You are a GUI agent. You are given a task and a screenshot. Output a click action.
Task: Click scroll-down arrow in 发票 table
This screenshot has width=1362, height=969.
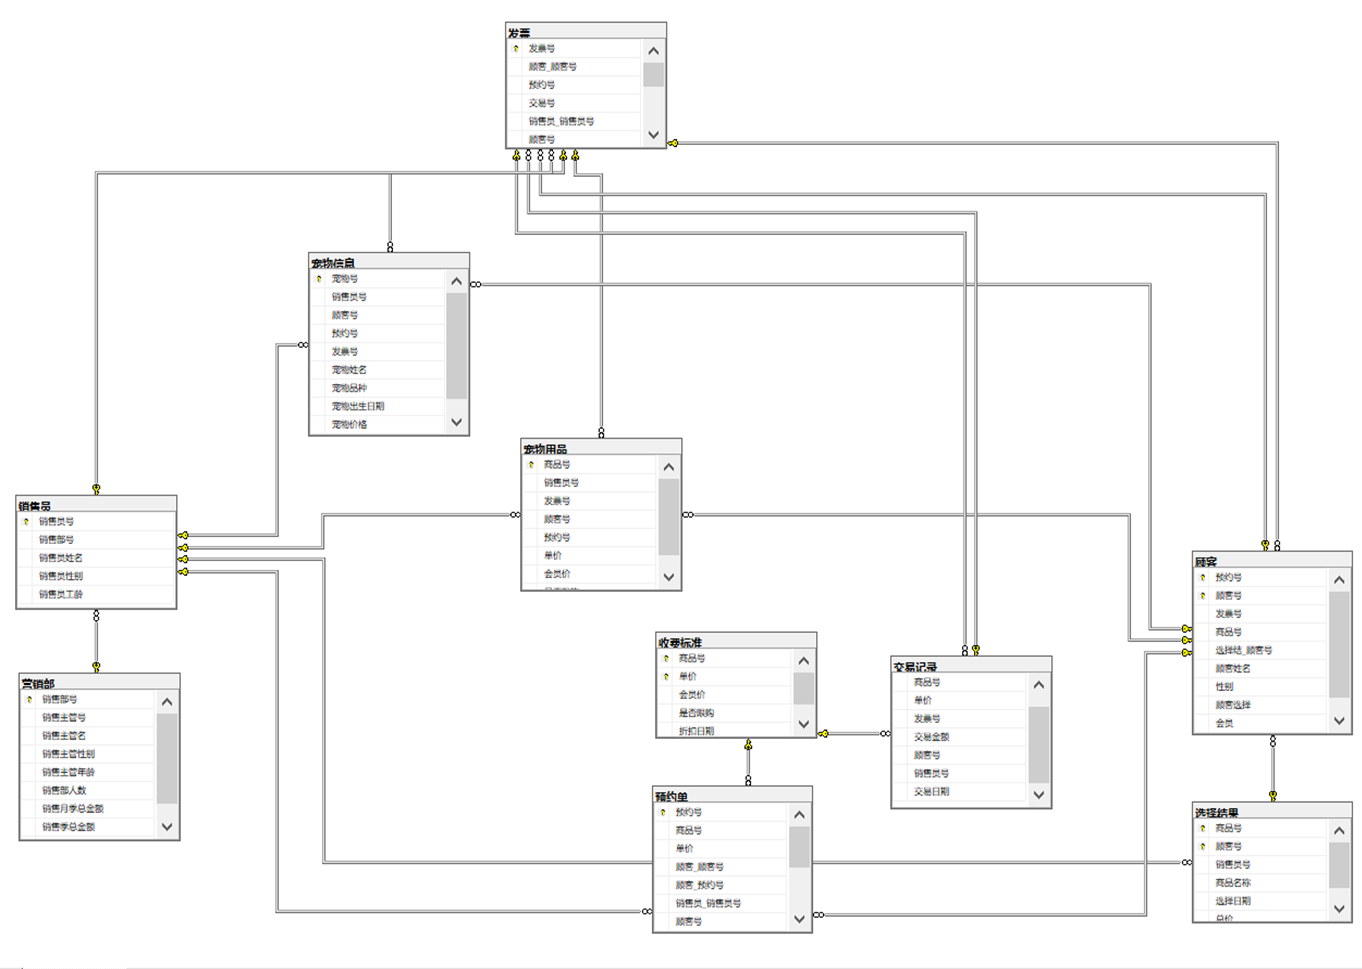pyautogui.click(x=653, y=135)
